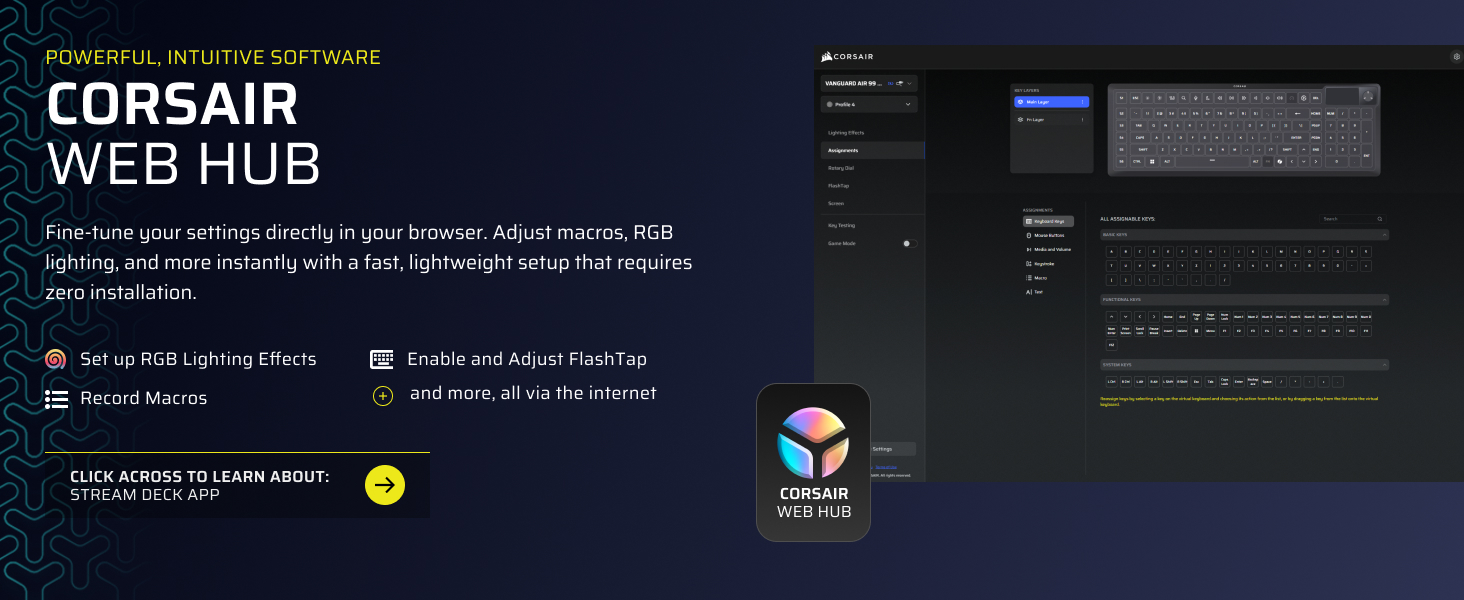This screenshot has height=600, width=1464.
Task: Select the Fn Layer key layer
Action: tap(1051, 119)
